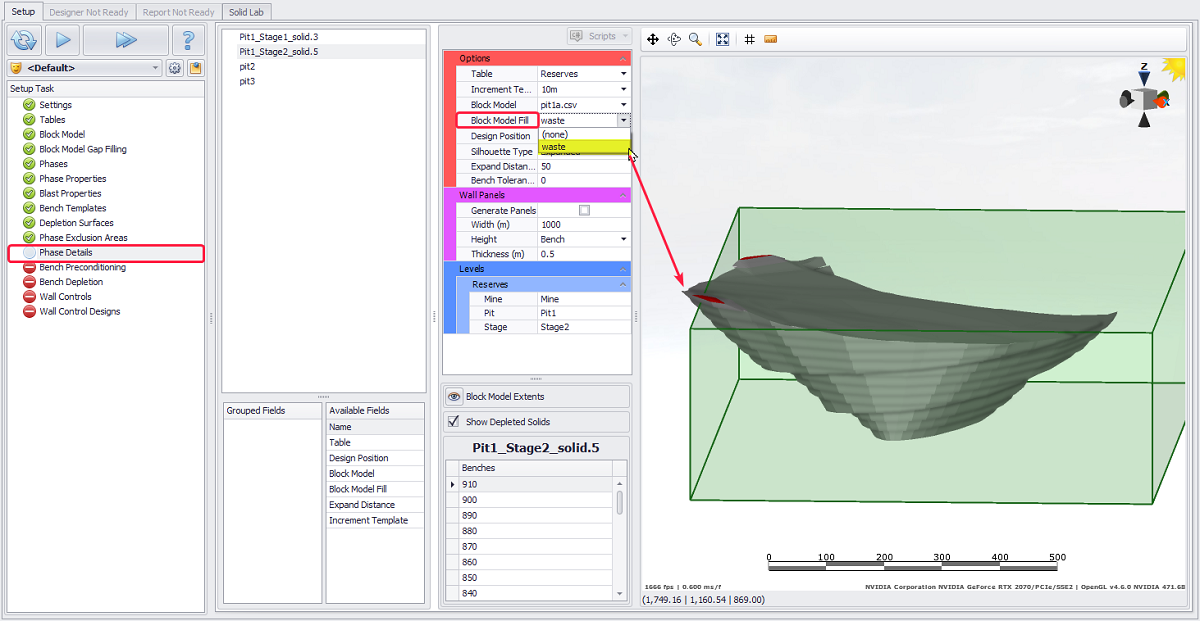The width and height of the screenshot is (1200, 621).
Task: Click the refresh arrows icon button
Action: tap(23, 40)
